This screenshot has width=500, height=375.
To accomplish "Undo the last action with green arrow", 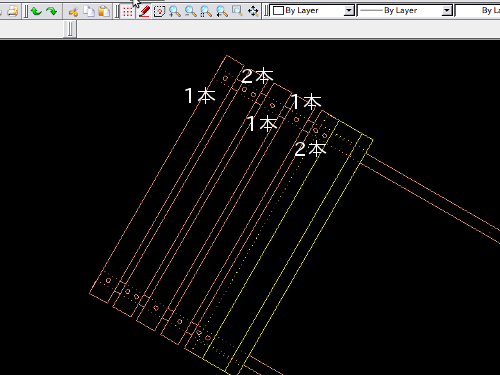I will (36, 11).
